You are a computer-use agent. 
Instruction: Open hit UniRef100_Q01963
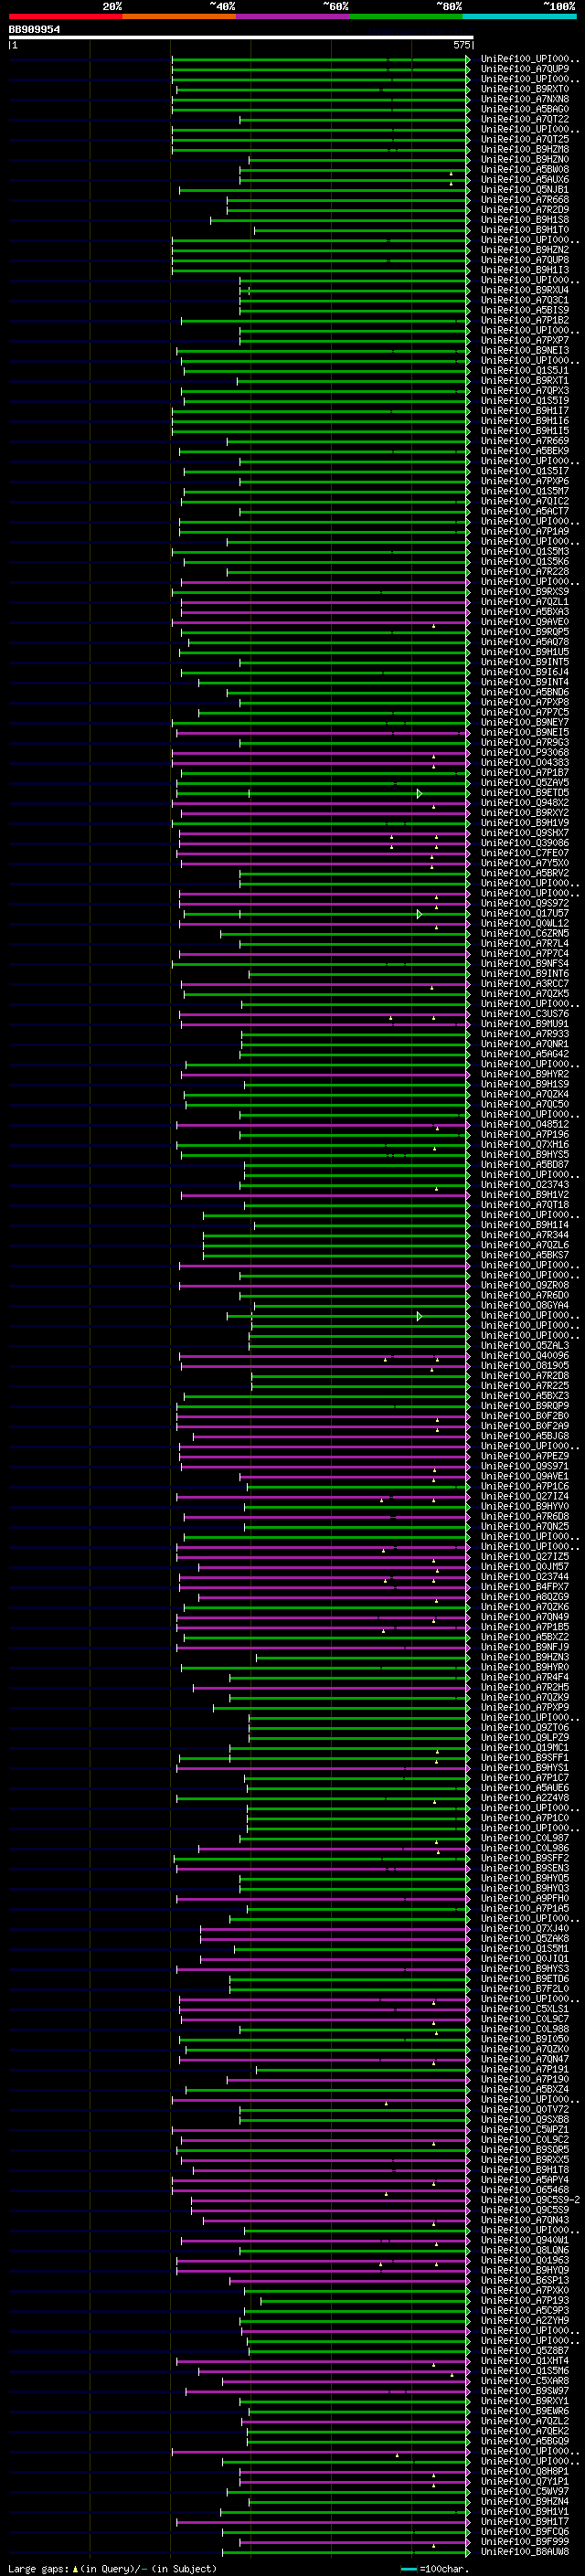525,2260
